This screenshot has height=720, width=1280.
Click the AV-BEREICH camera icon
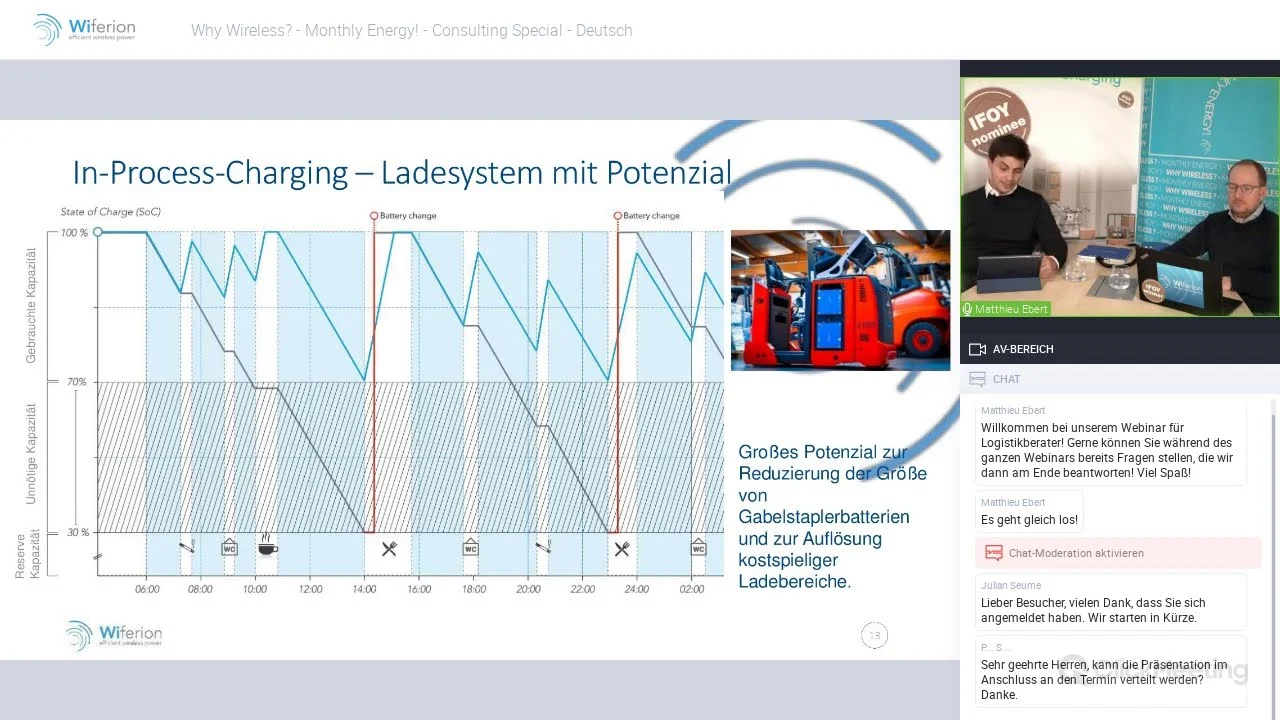(x=977, y=349)
